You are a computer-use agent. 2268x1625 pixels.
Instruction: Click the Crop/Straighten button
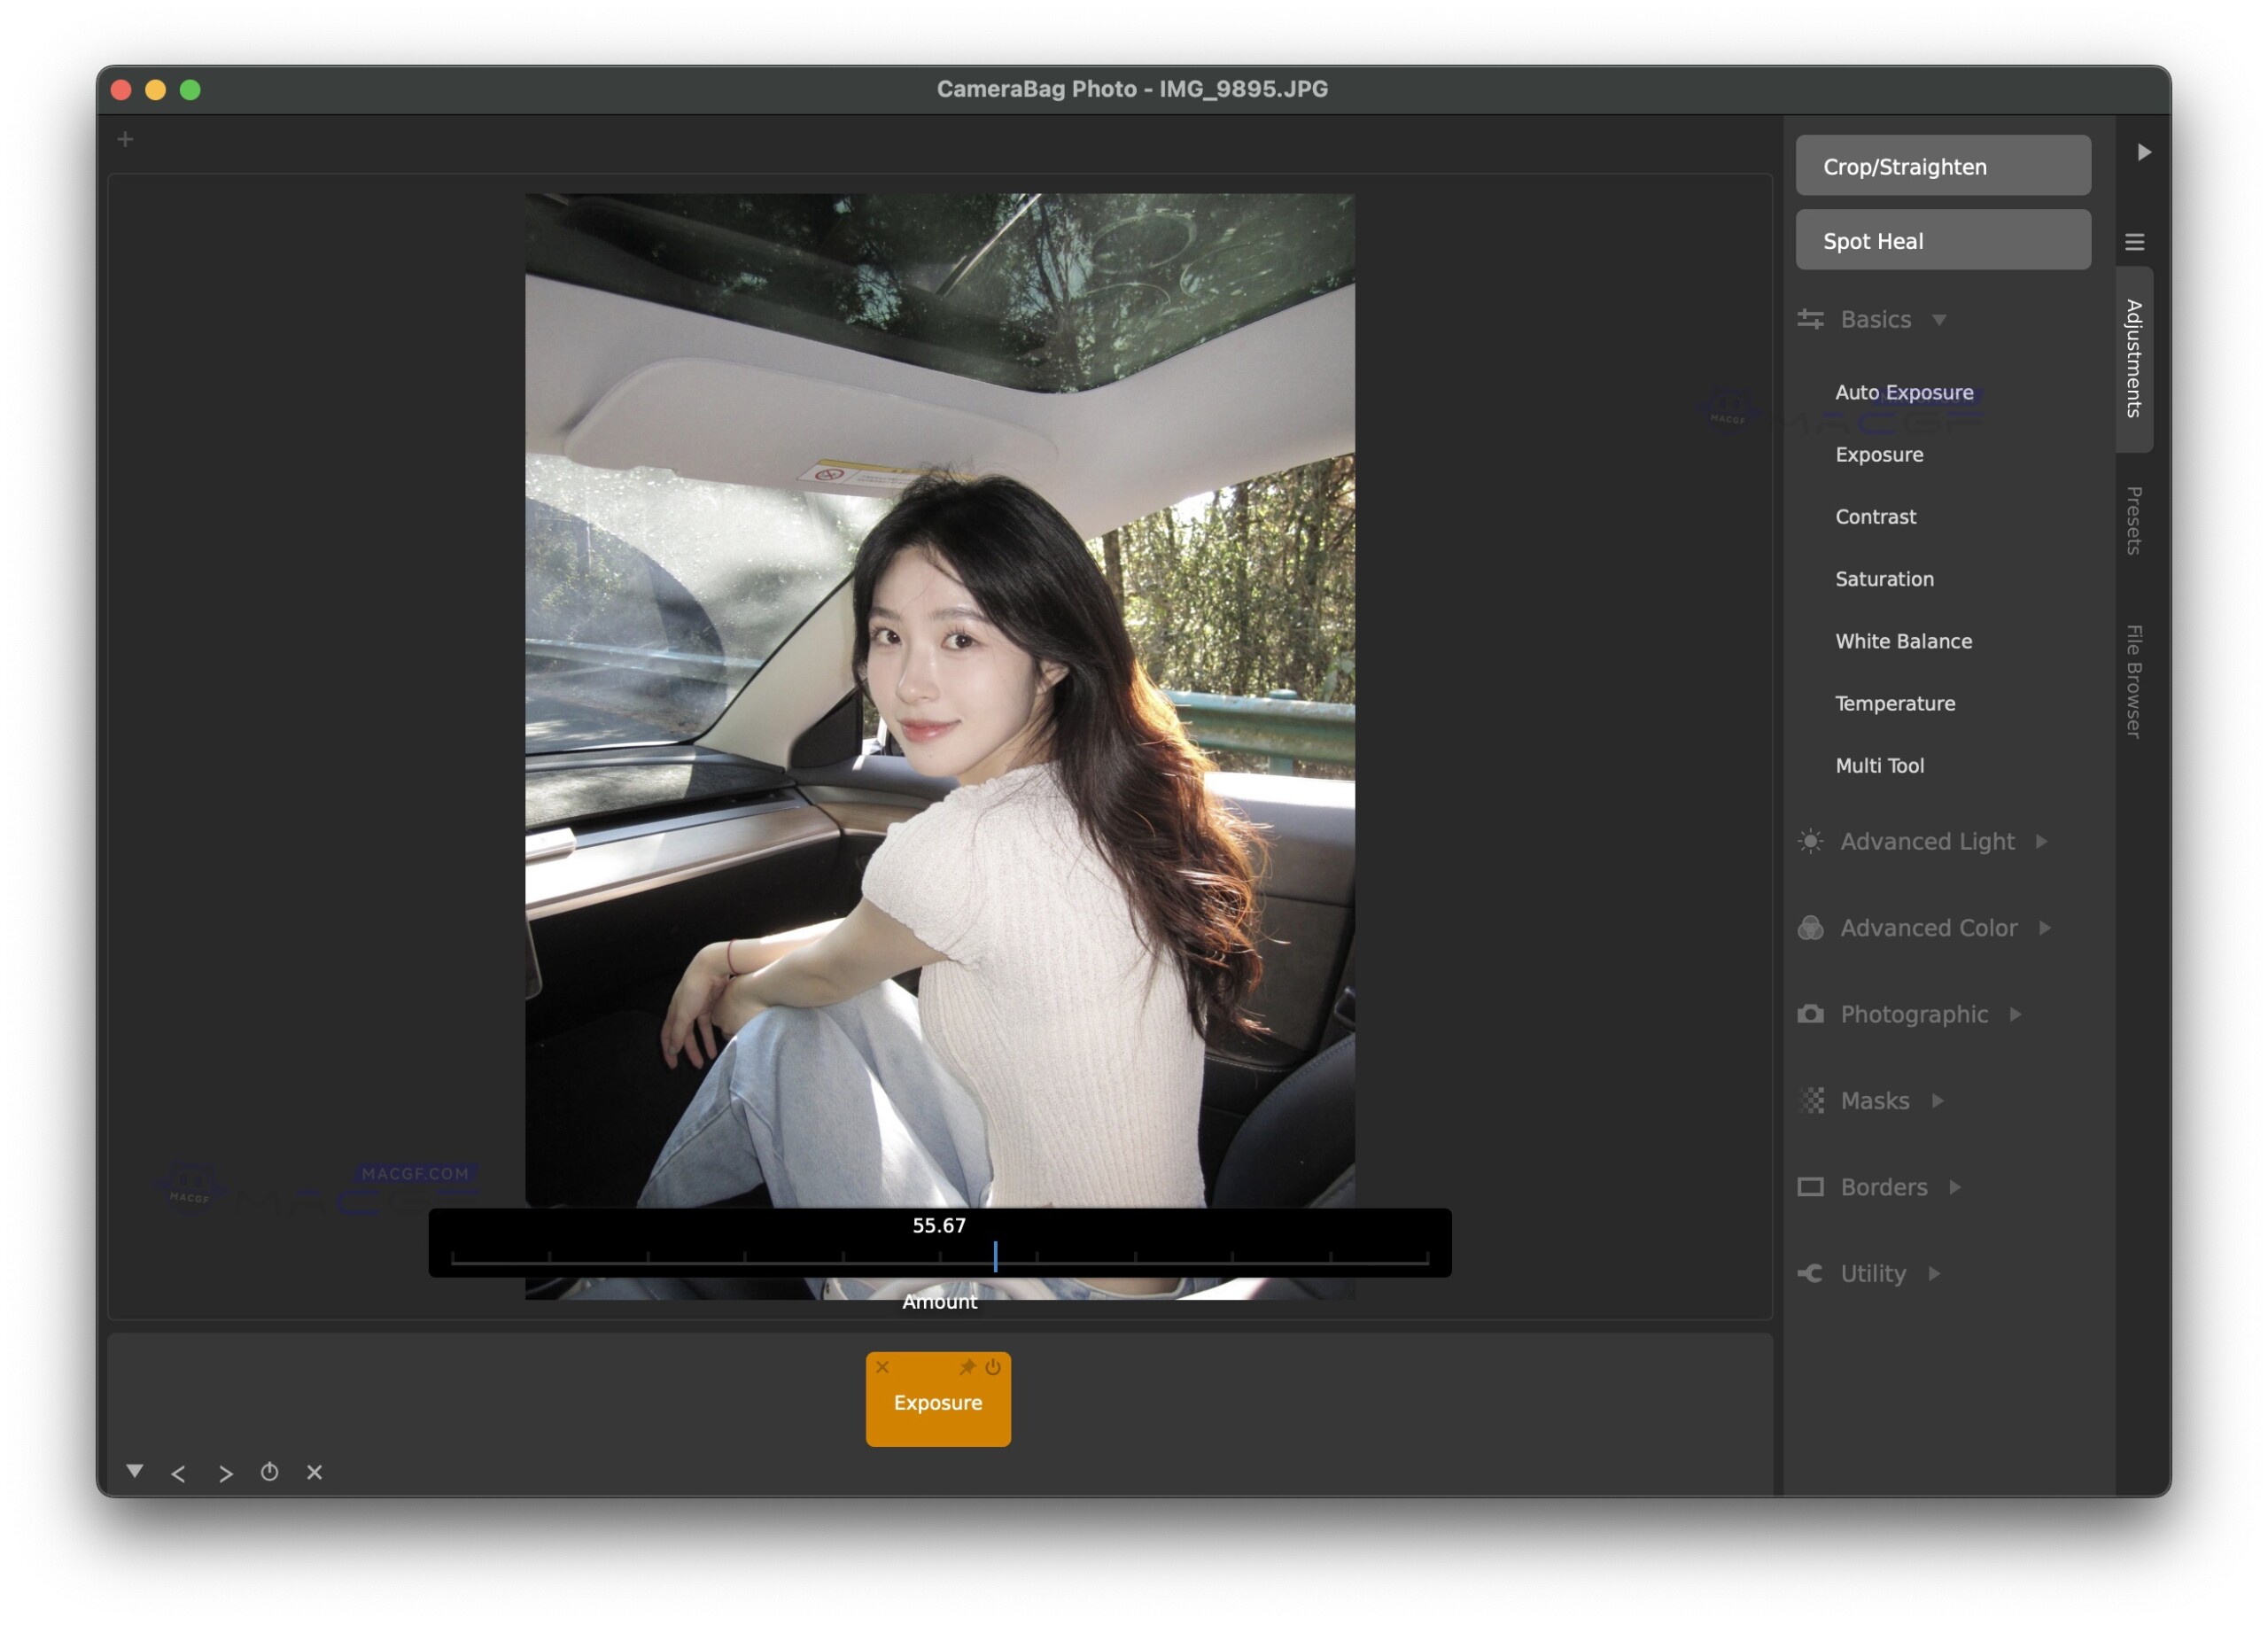tap(1942, 166)
